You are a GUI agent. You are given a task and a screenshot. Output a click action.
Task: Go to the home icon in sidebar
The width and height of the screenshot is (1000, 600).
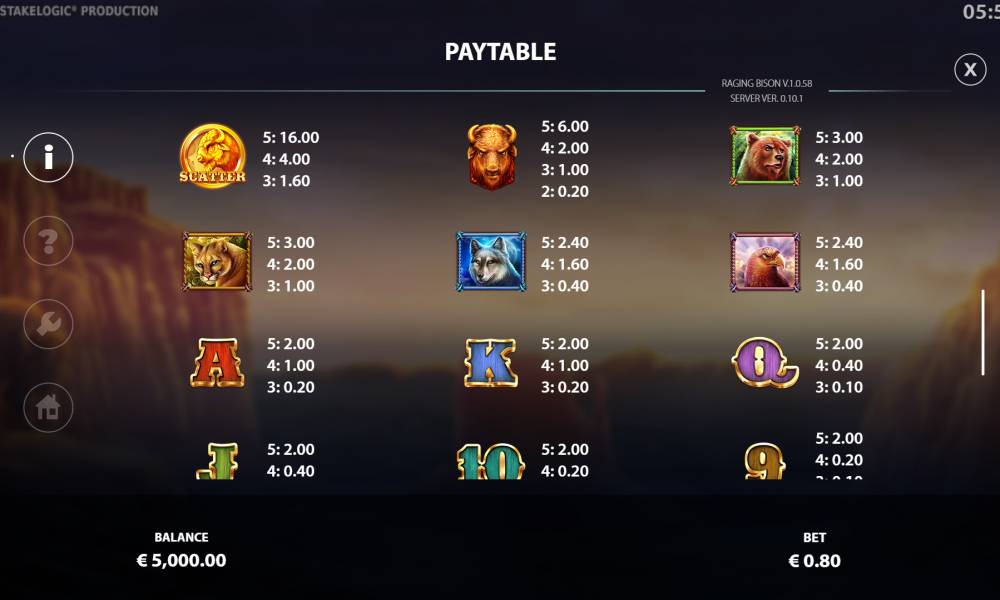tap(48, 407)
